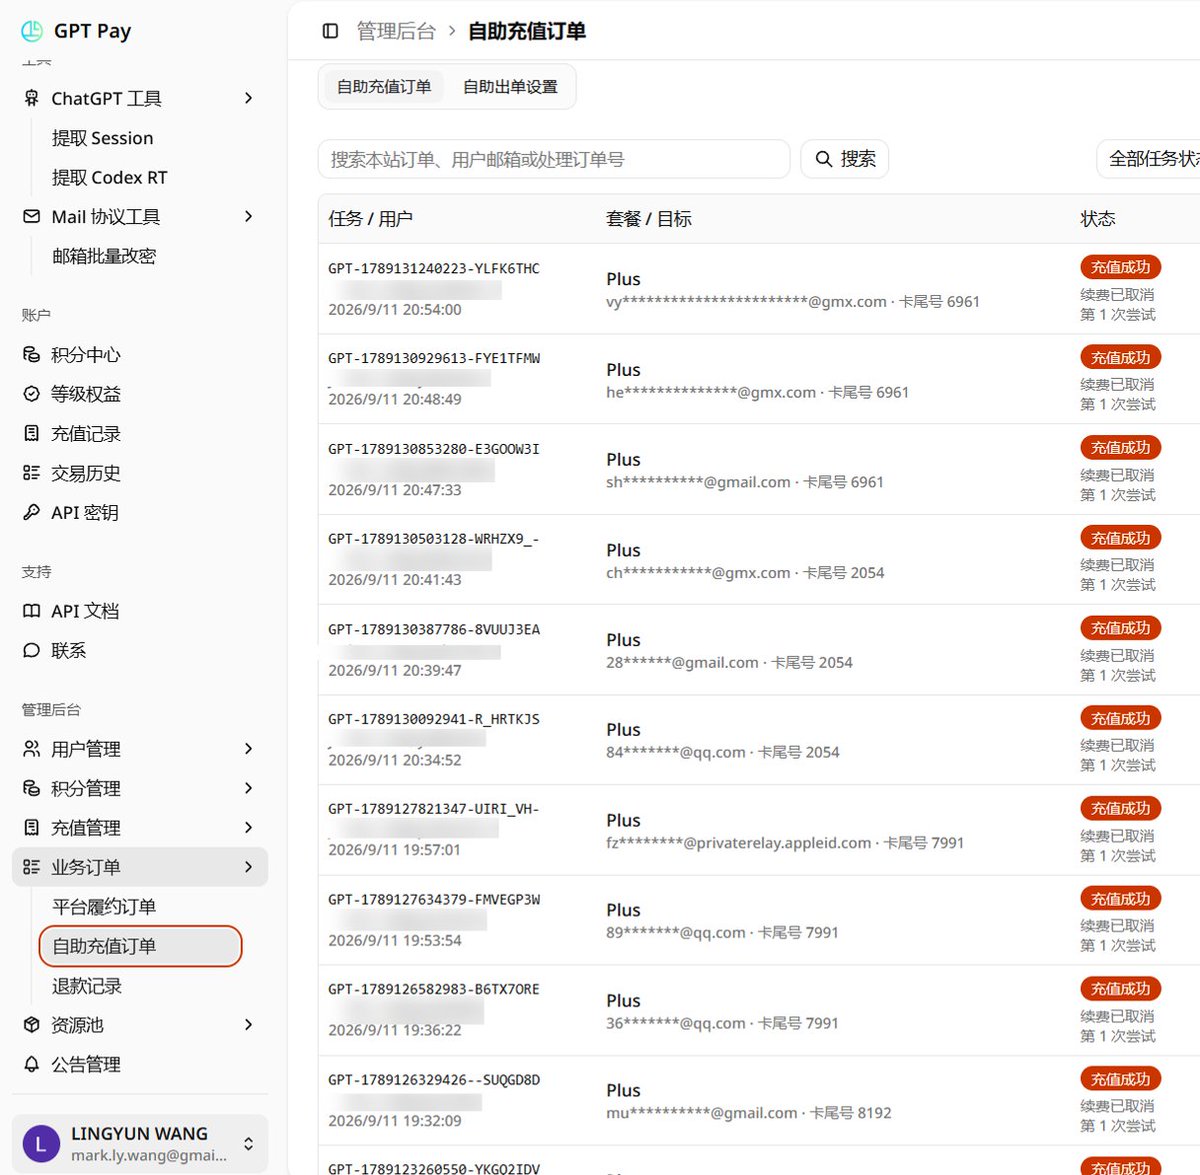Open 提取 Session in sidebar
The height and width of the screenshot is (1175, 1200).
[103, 138]
